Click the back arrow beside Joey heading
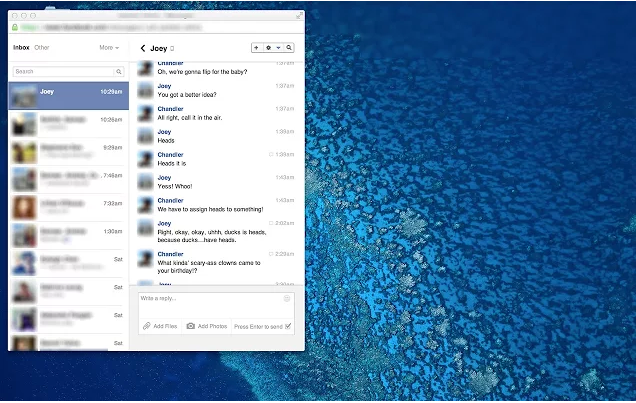This screenshot has height=403, width=636. (143, 48)
